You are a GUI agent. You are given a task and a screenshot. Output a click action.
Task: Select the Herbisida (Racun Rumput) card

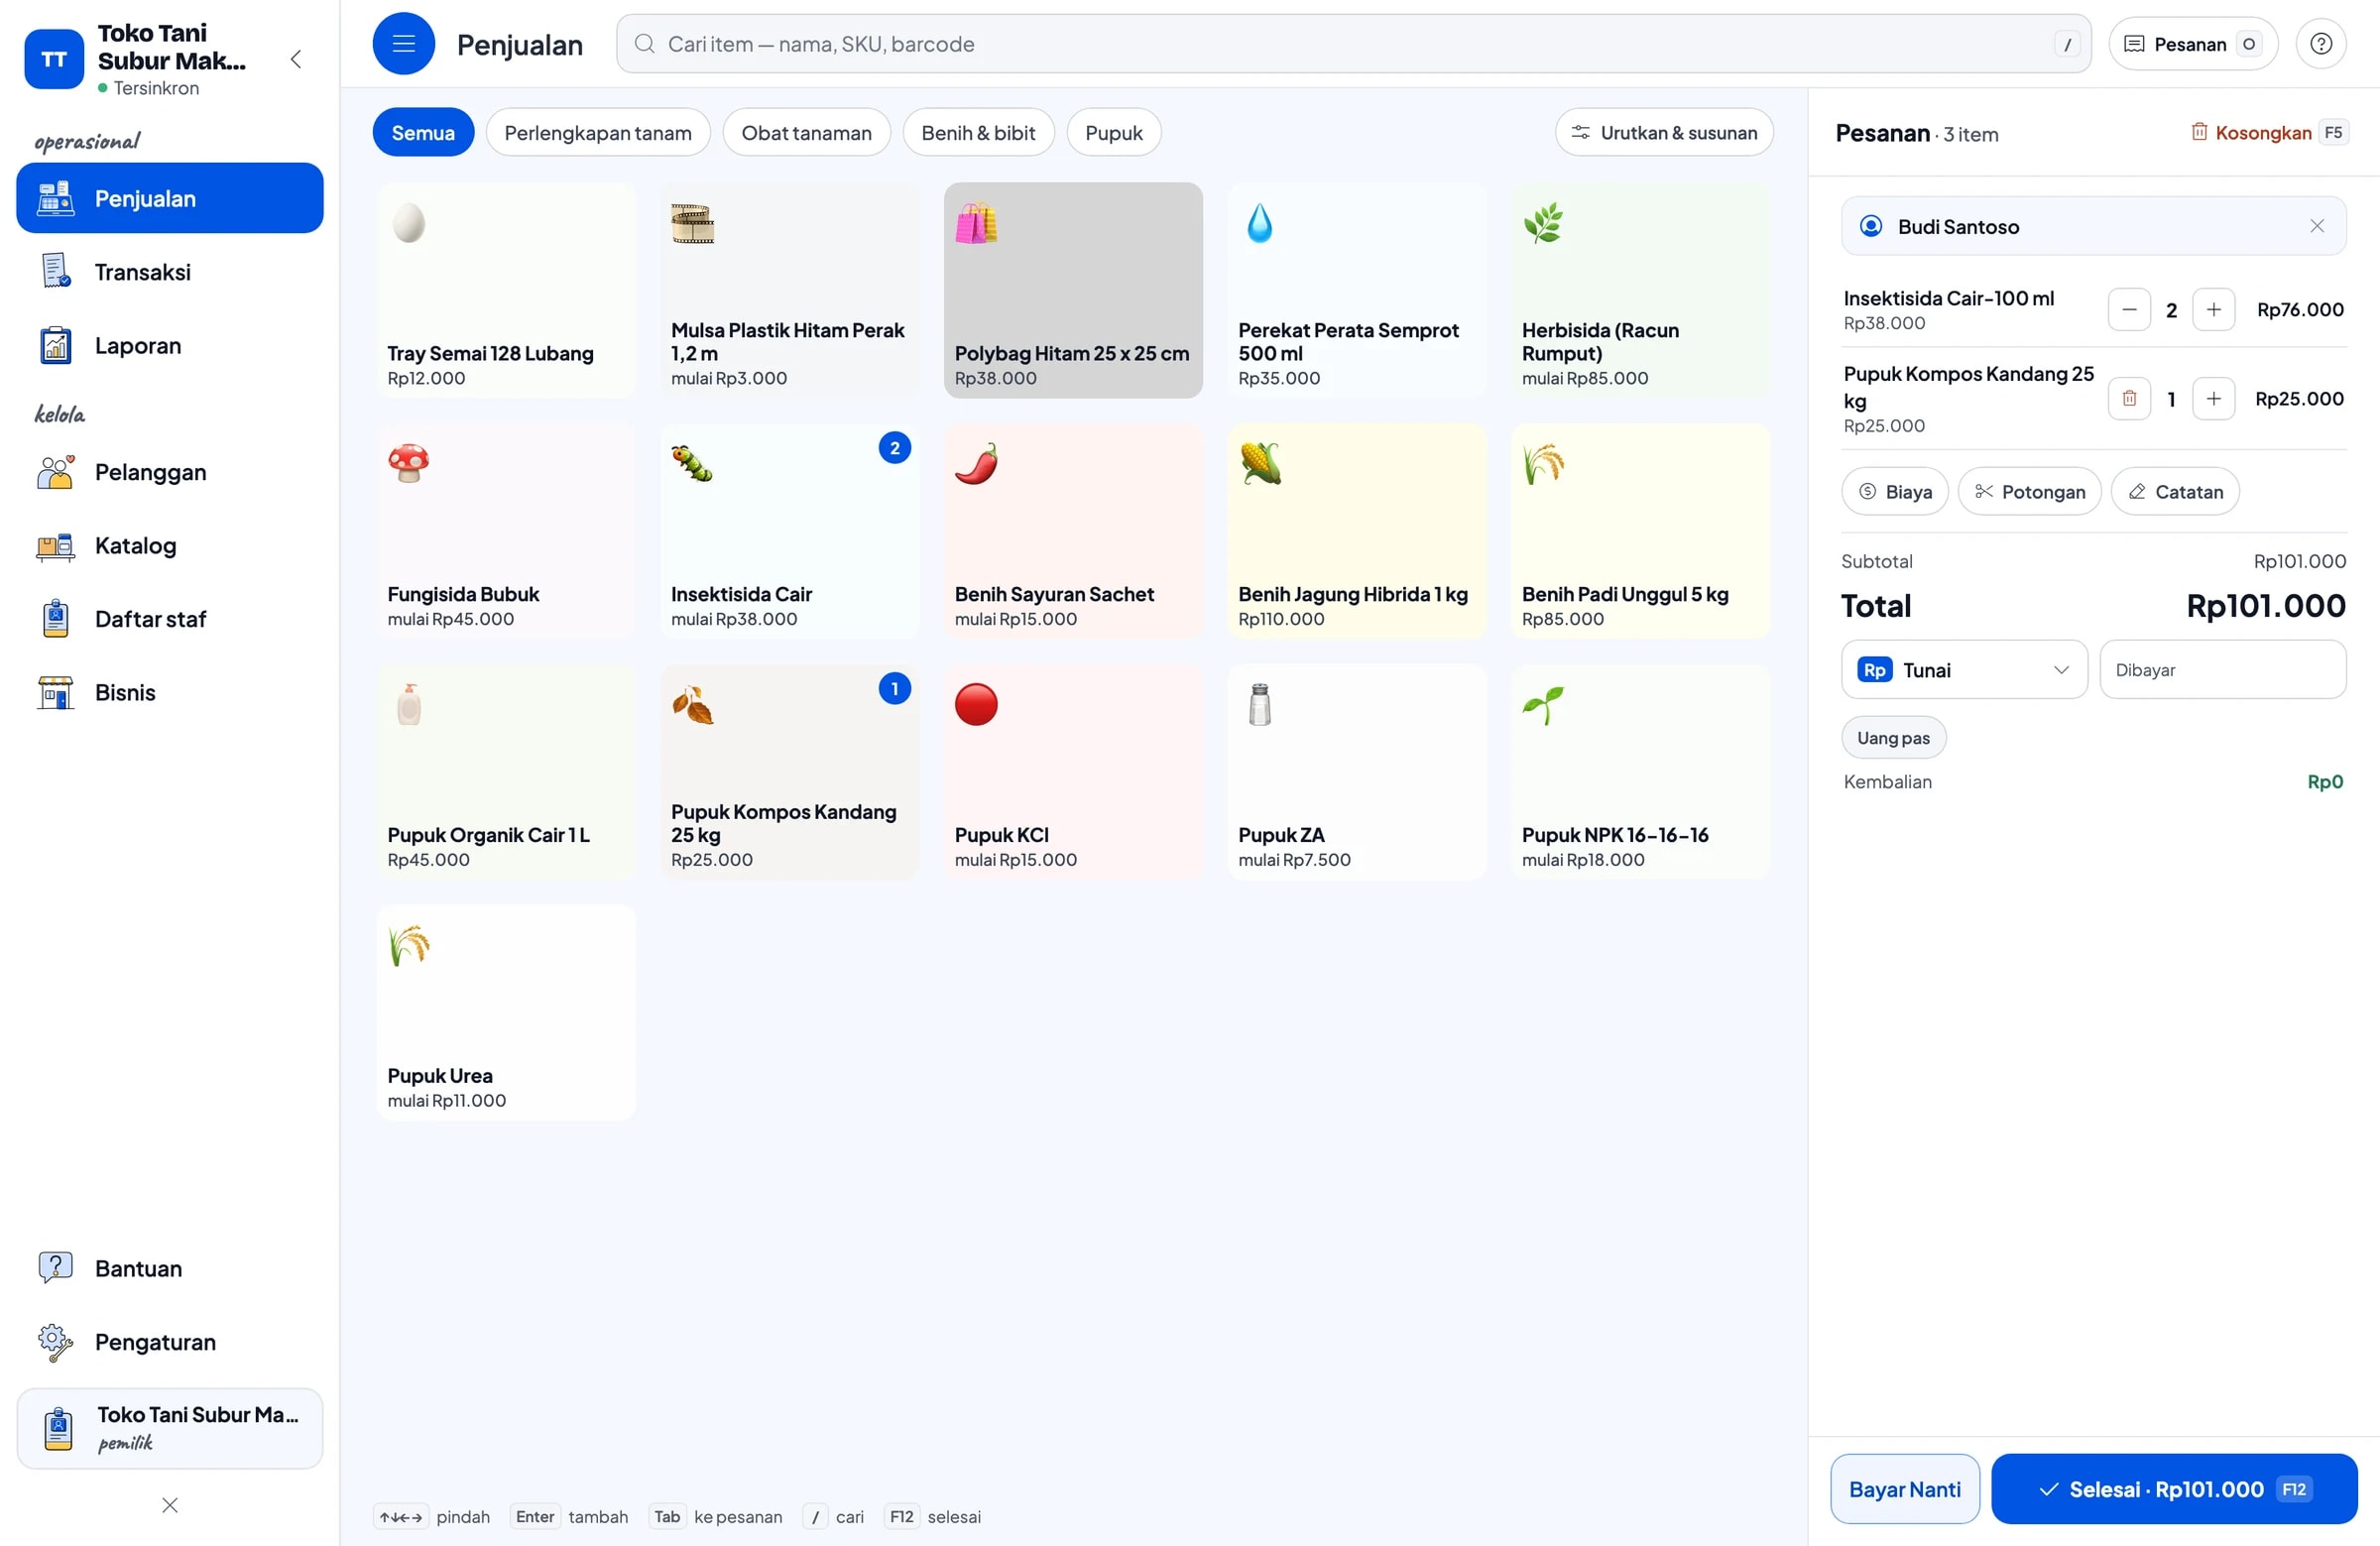point(1640,290)
